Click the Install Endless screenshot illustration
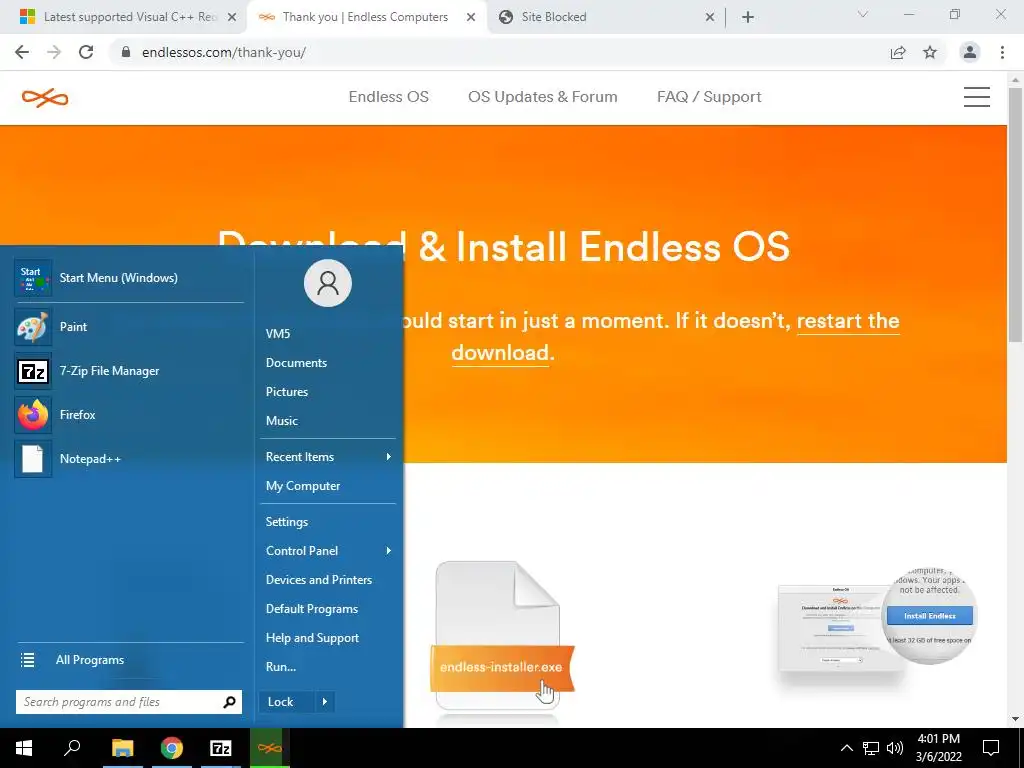 click(876, 625)
